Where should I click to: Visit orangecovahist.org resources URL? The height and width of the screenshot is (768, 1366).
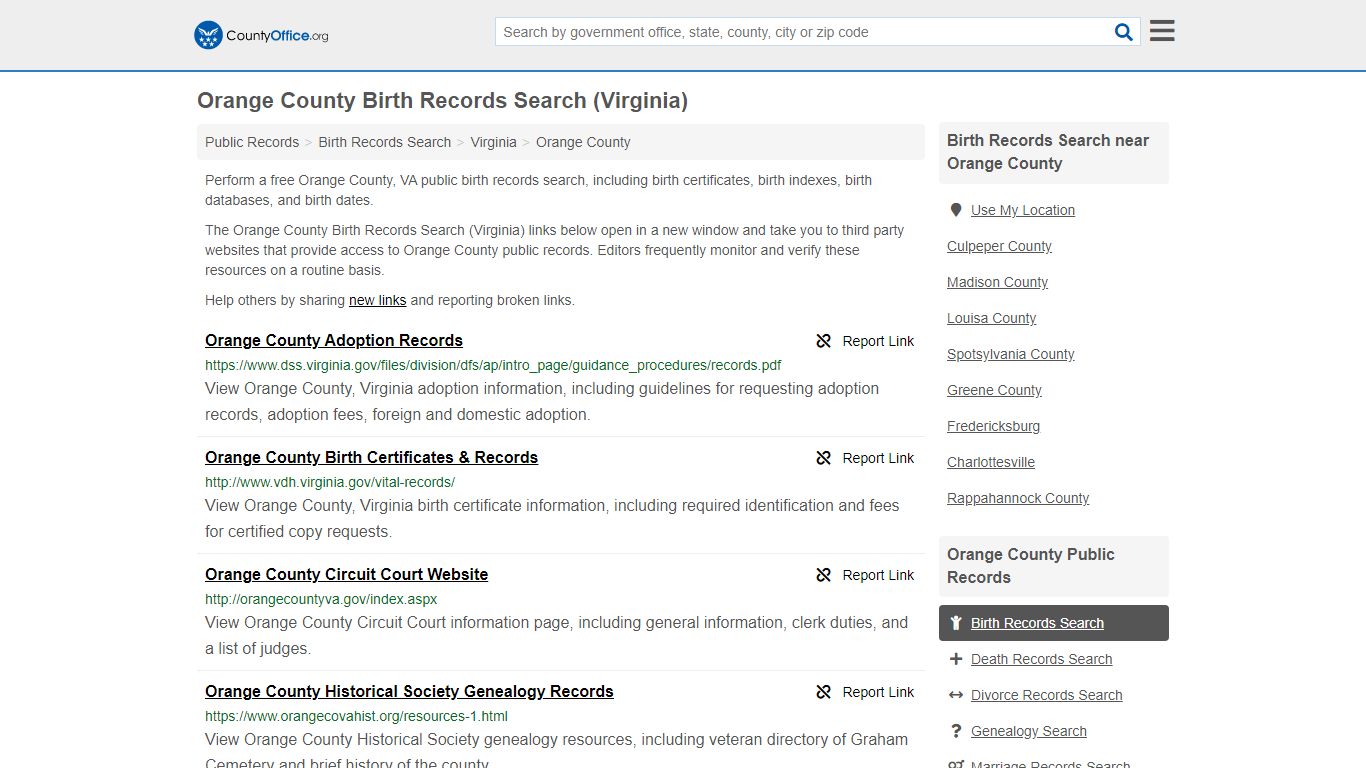356,716
